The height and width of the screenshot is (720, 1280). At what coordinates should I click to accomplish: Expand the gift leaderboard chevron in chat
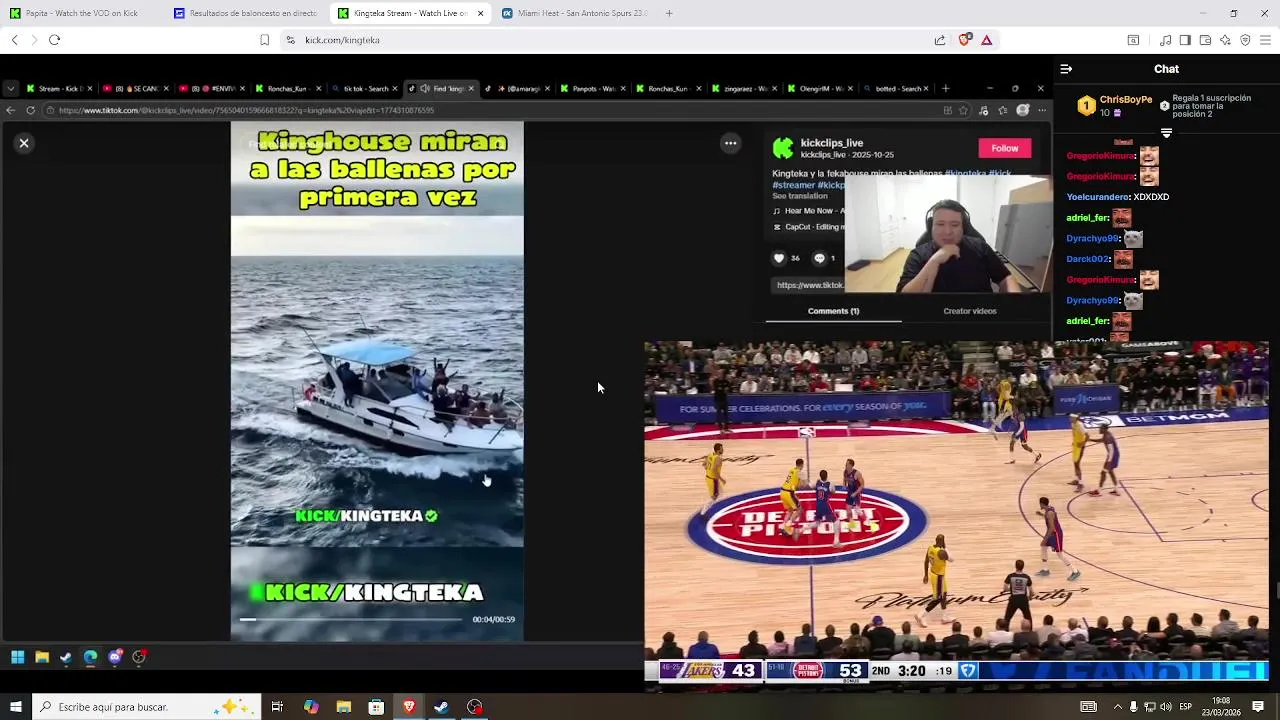click(x=1166, y=133)
